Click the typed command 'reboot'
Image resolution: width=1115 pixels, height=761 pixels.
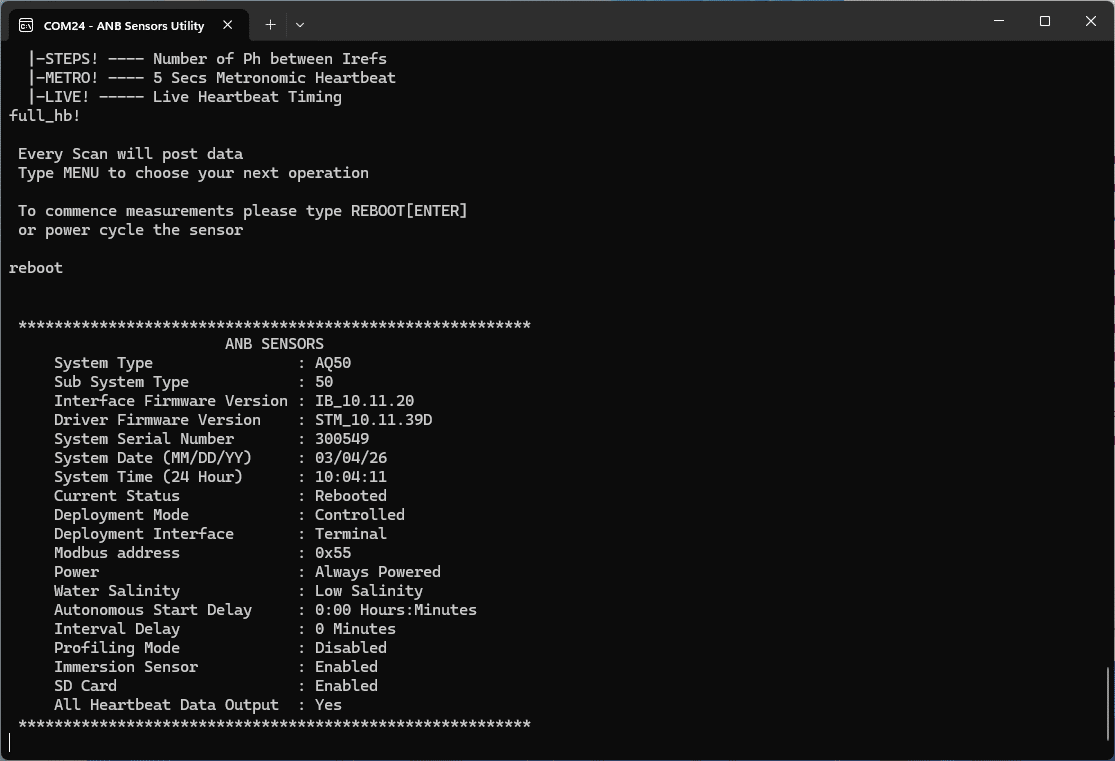35,267
